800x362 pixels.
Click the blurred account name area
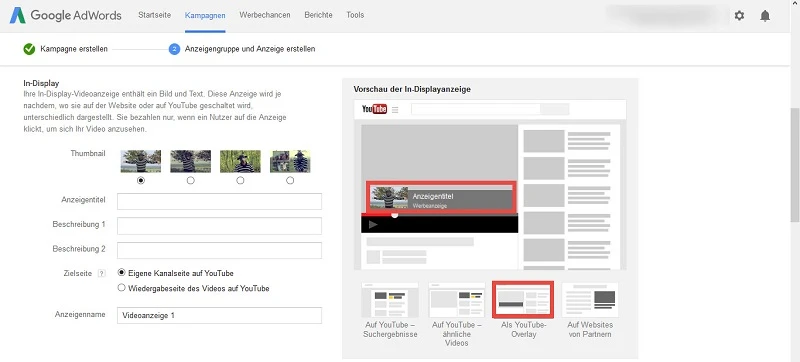[667, 15]
